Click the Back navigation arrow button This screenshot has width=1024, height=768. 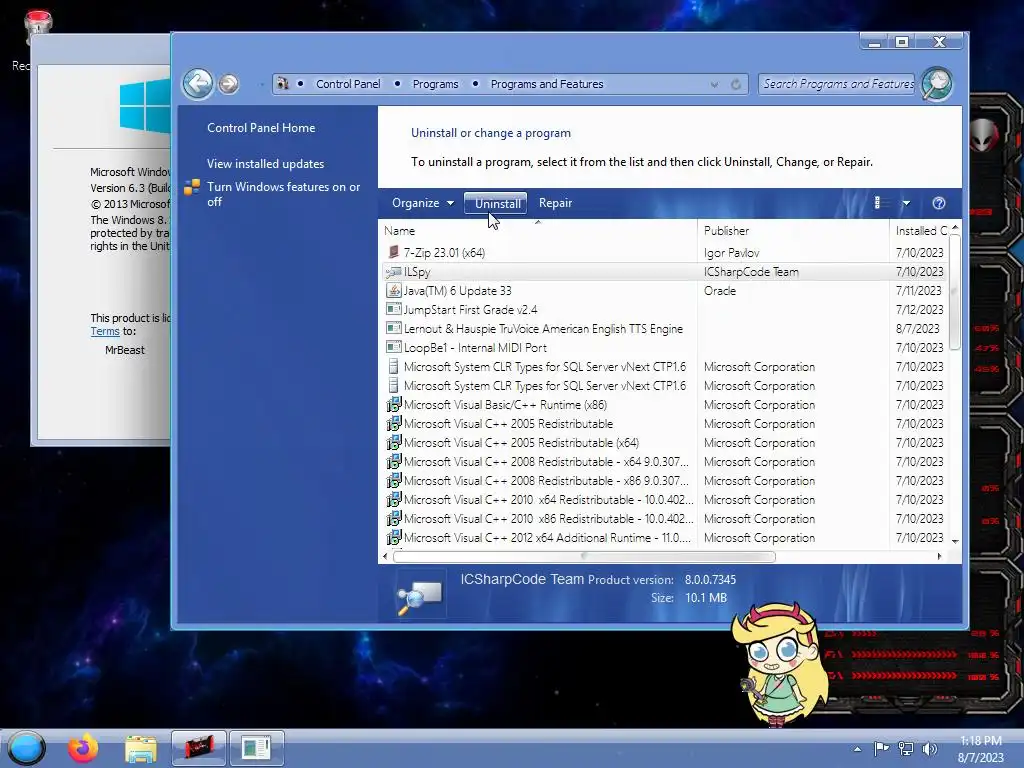[197, 84]
